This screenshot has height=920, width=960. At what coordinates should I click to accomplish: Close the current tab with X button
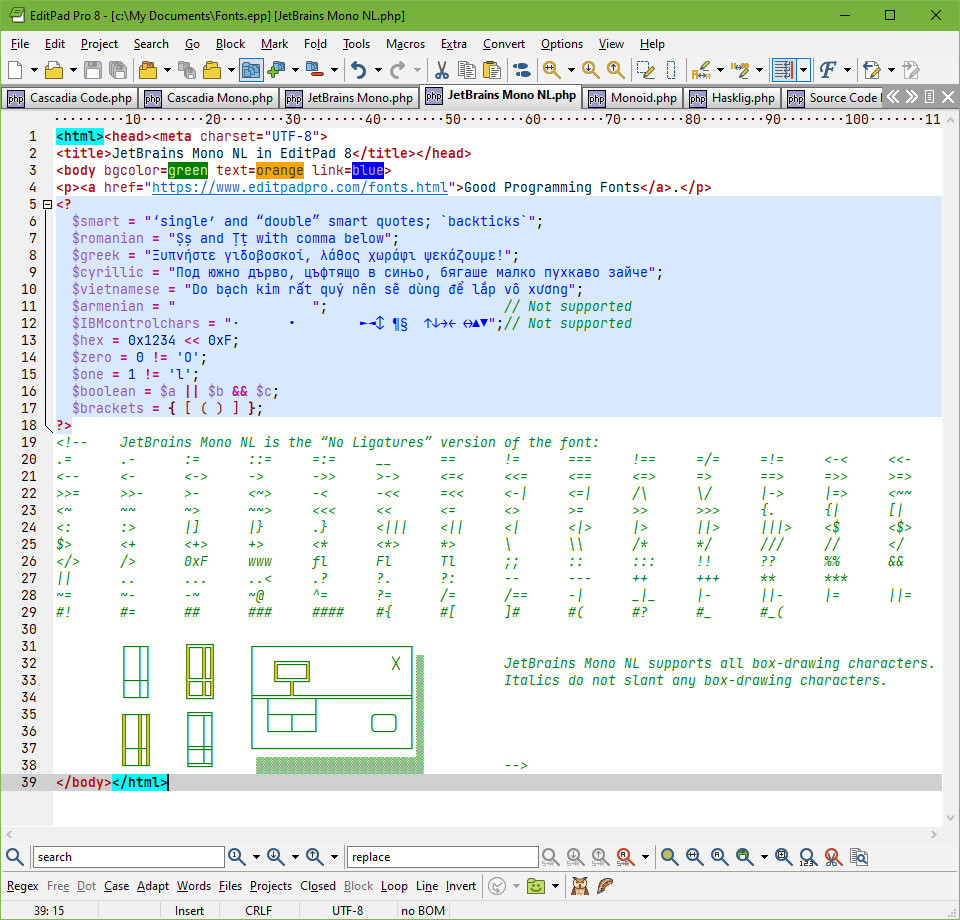coord(948,97)
